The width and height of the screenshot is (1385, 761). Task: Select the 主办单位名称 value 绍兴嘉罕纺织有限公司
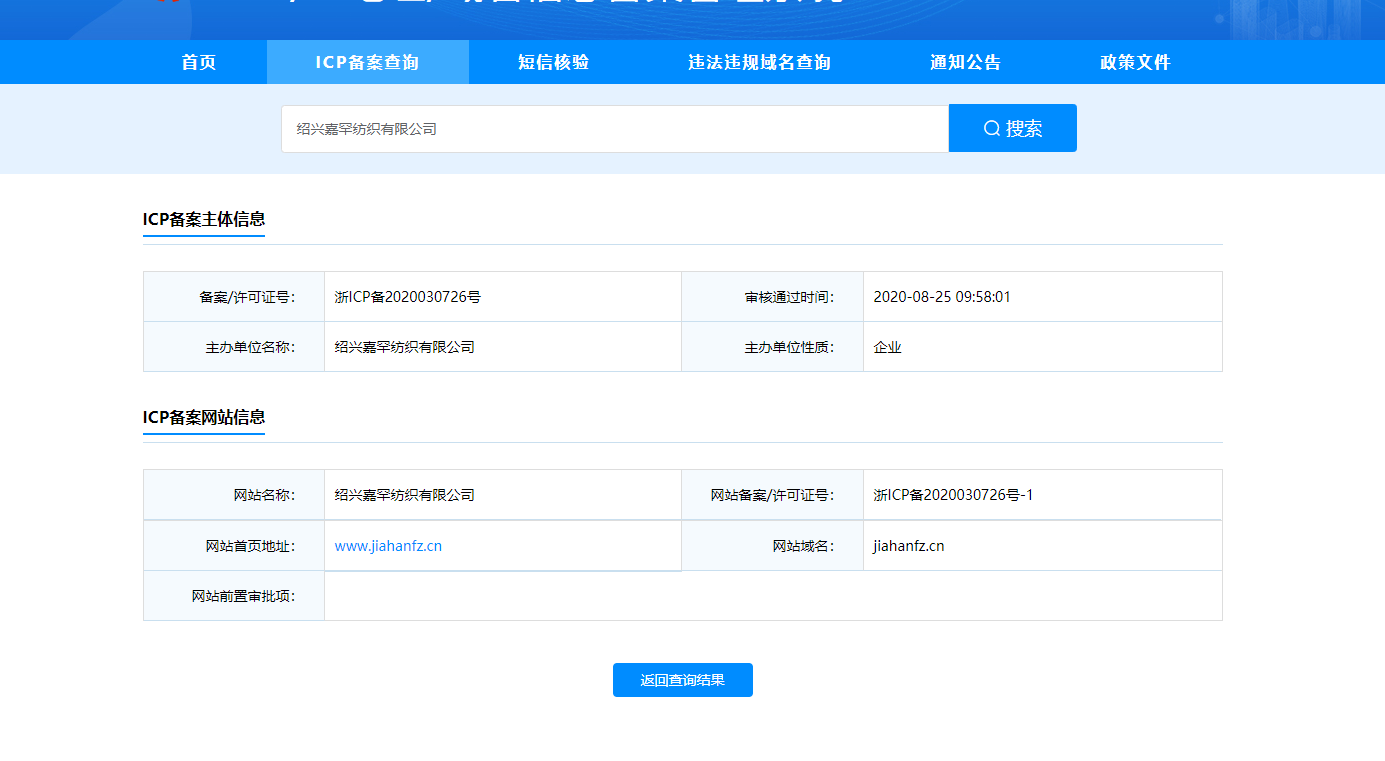click(x=404, y=347)
